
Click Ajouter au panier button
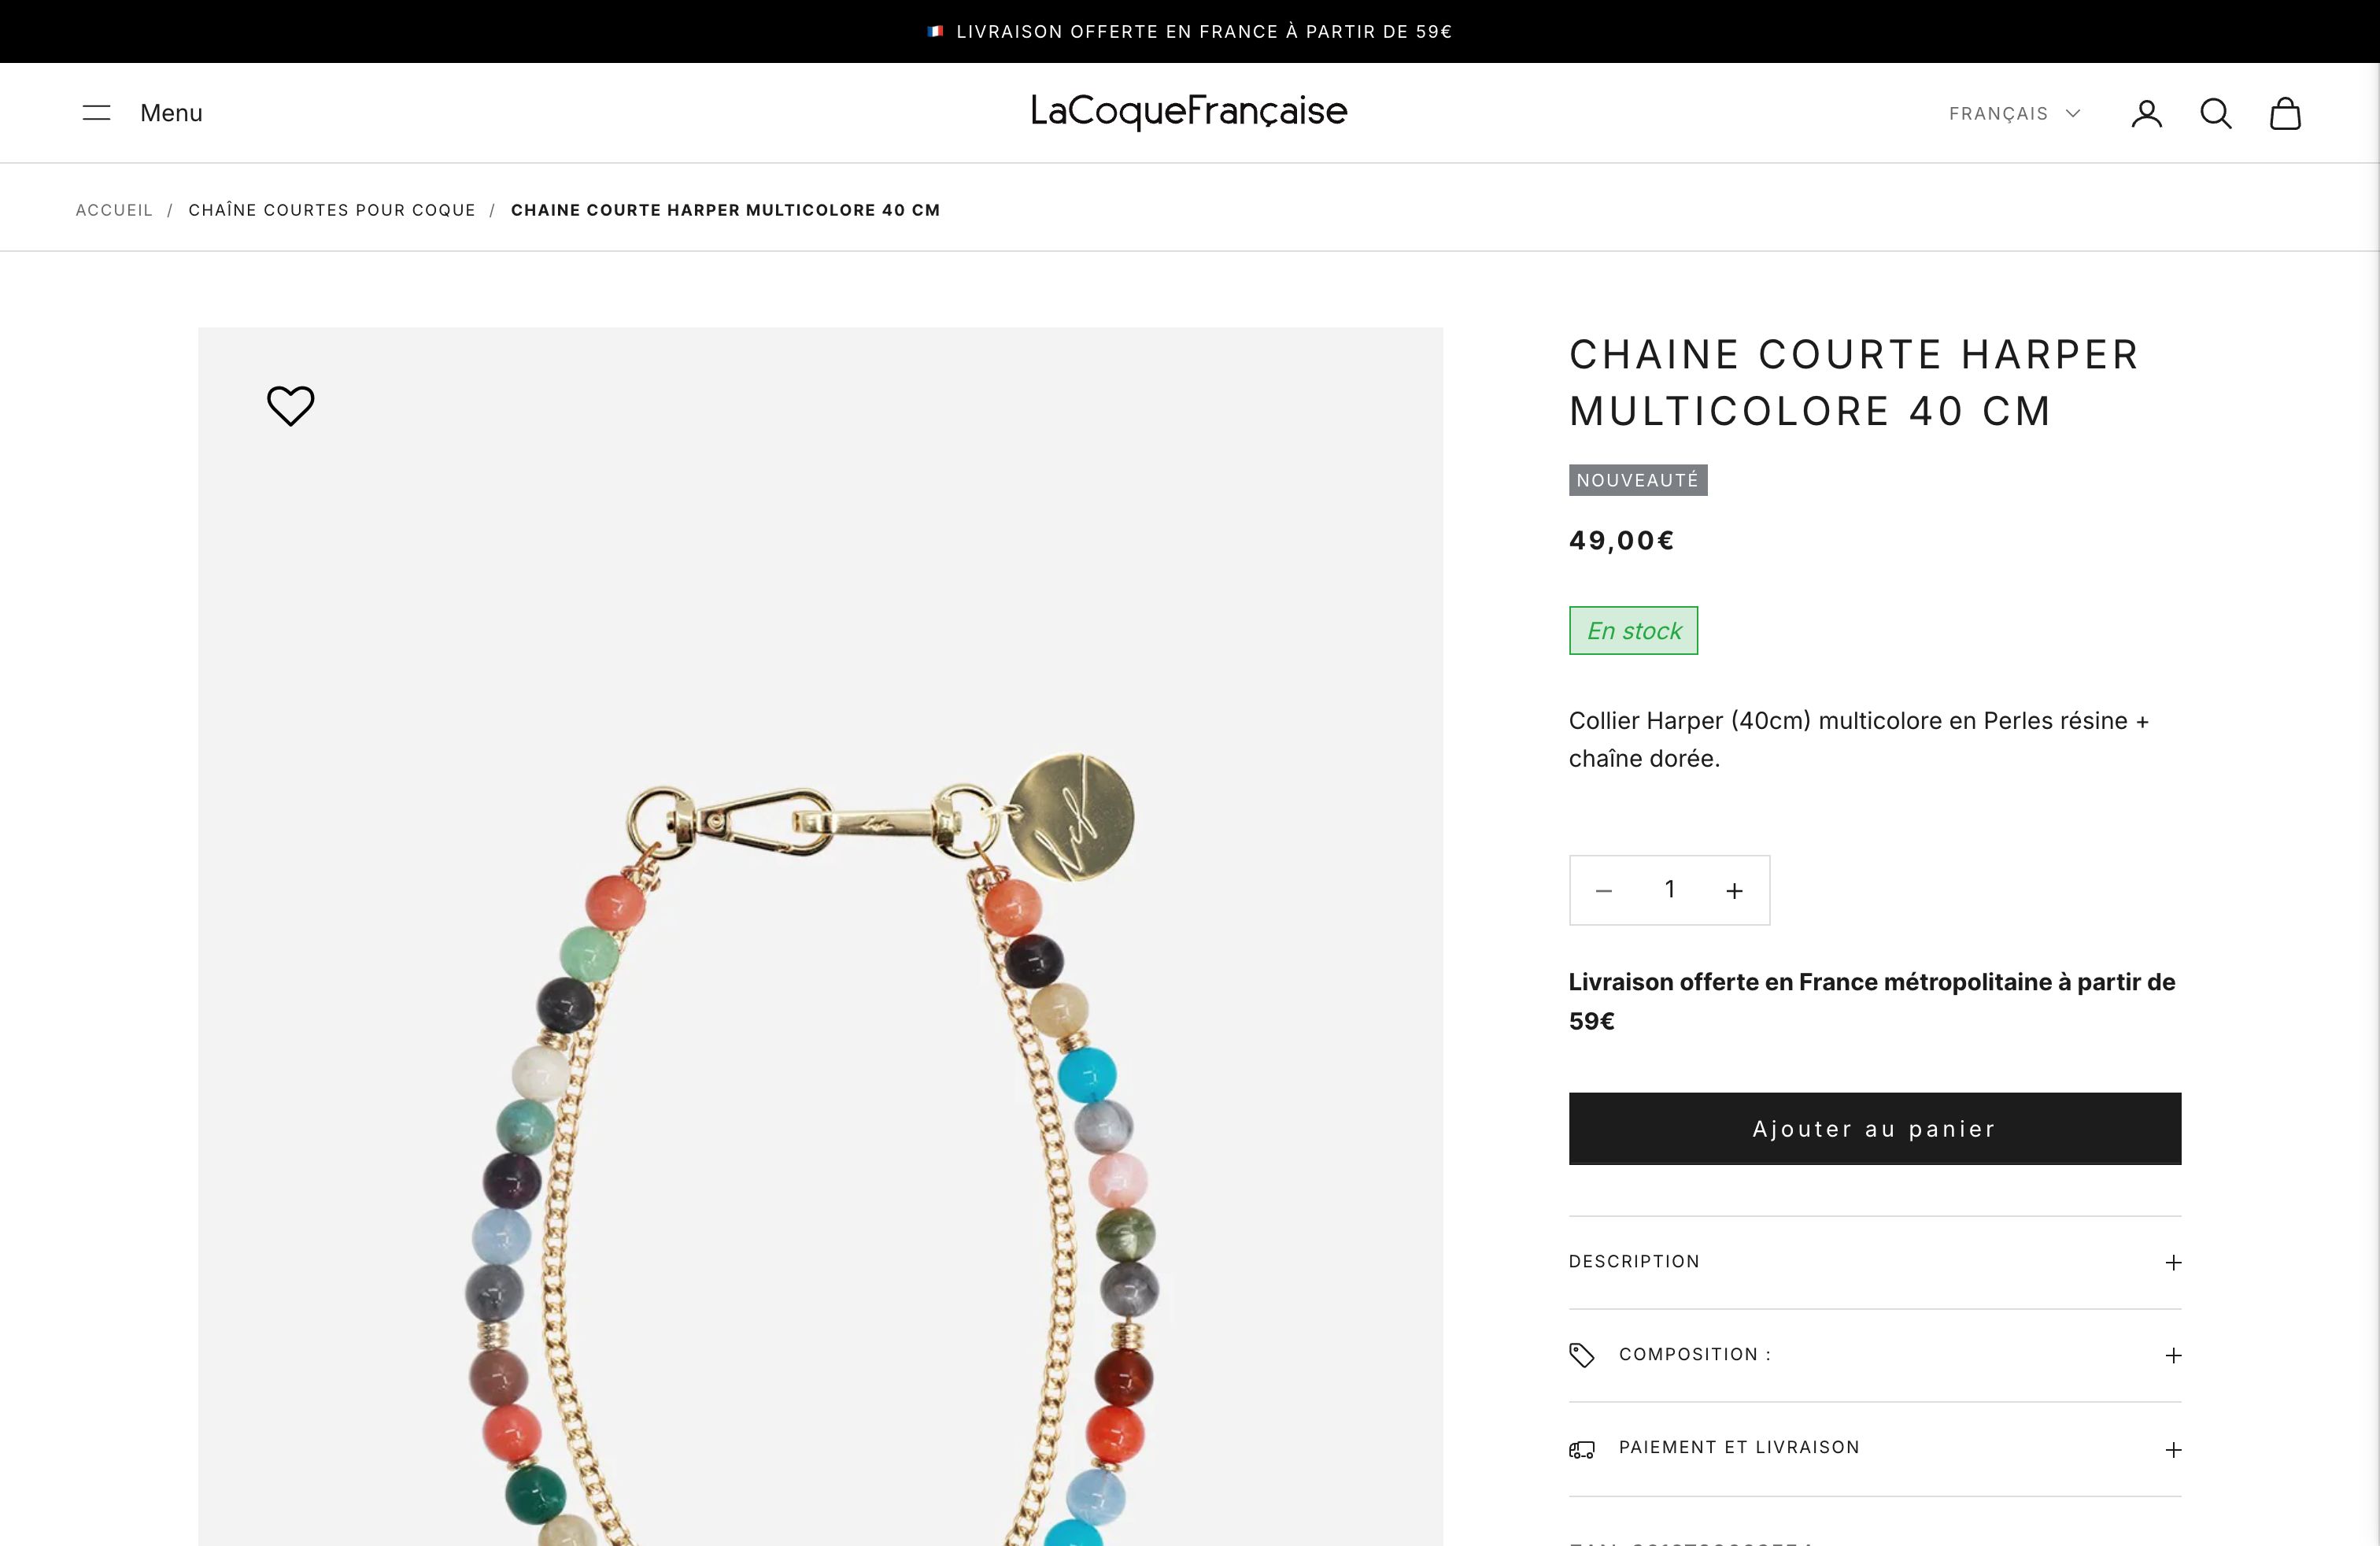click(x=1874, y=1128)
